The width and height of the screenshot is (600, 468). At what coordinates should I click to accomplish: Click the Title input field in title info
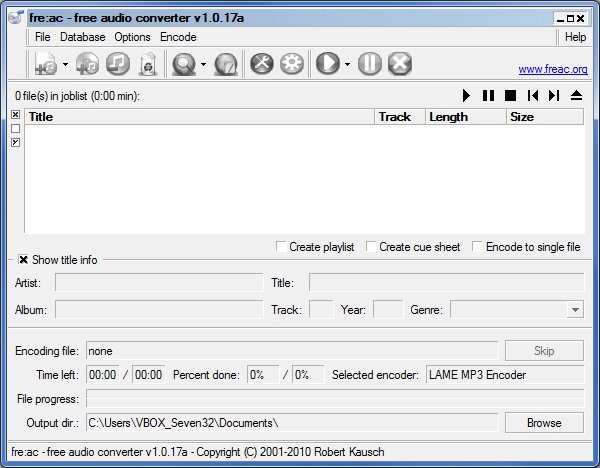pyautogui.click(x=447, y=282)
